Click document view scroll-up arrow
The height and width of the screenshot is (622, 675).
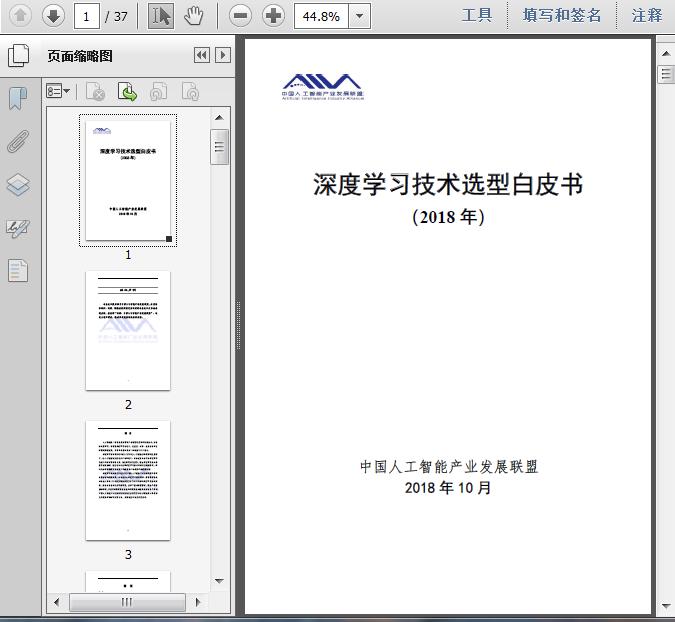click(666, 53)
